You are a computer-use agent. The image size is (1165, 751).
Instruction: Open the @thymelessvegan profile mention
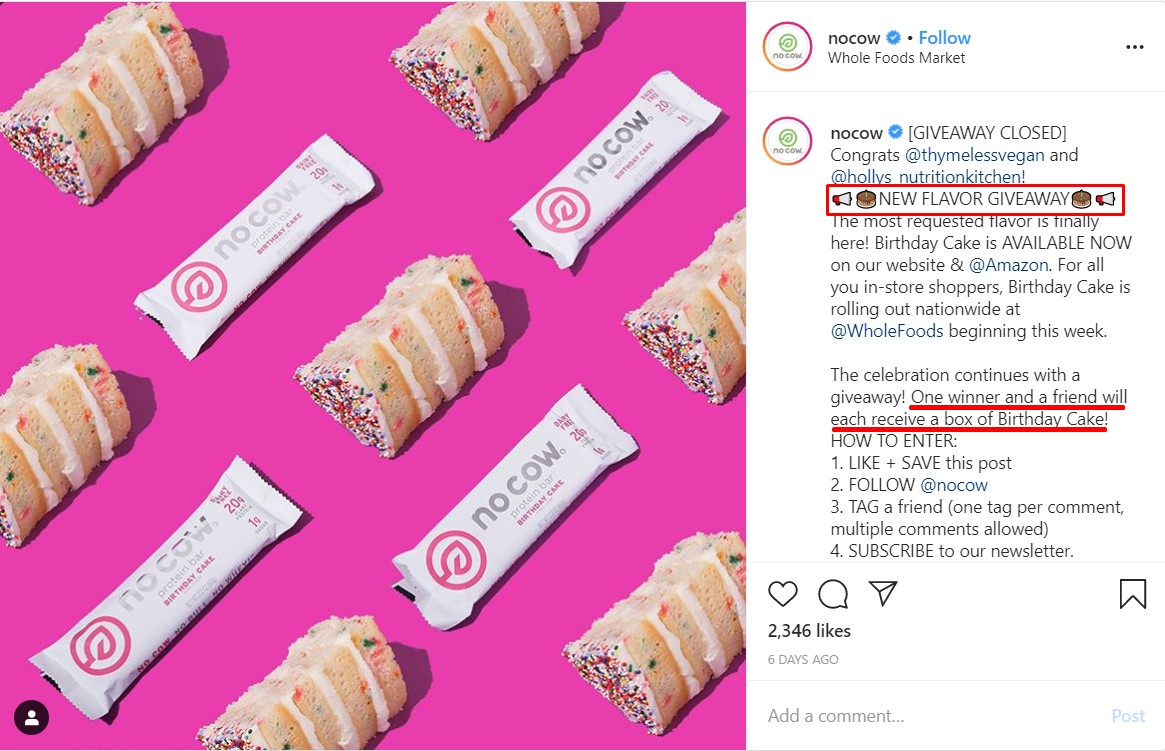pos(975,155)
